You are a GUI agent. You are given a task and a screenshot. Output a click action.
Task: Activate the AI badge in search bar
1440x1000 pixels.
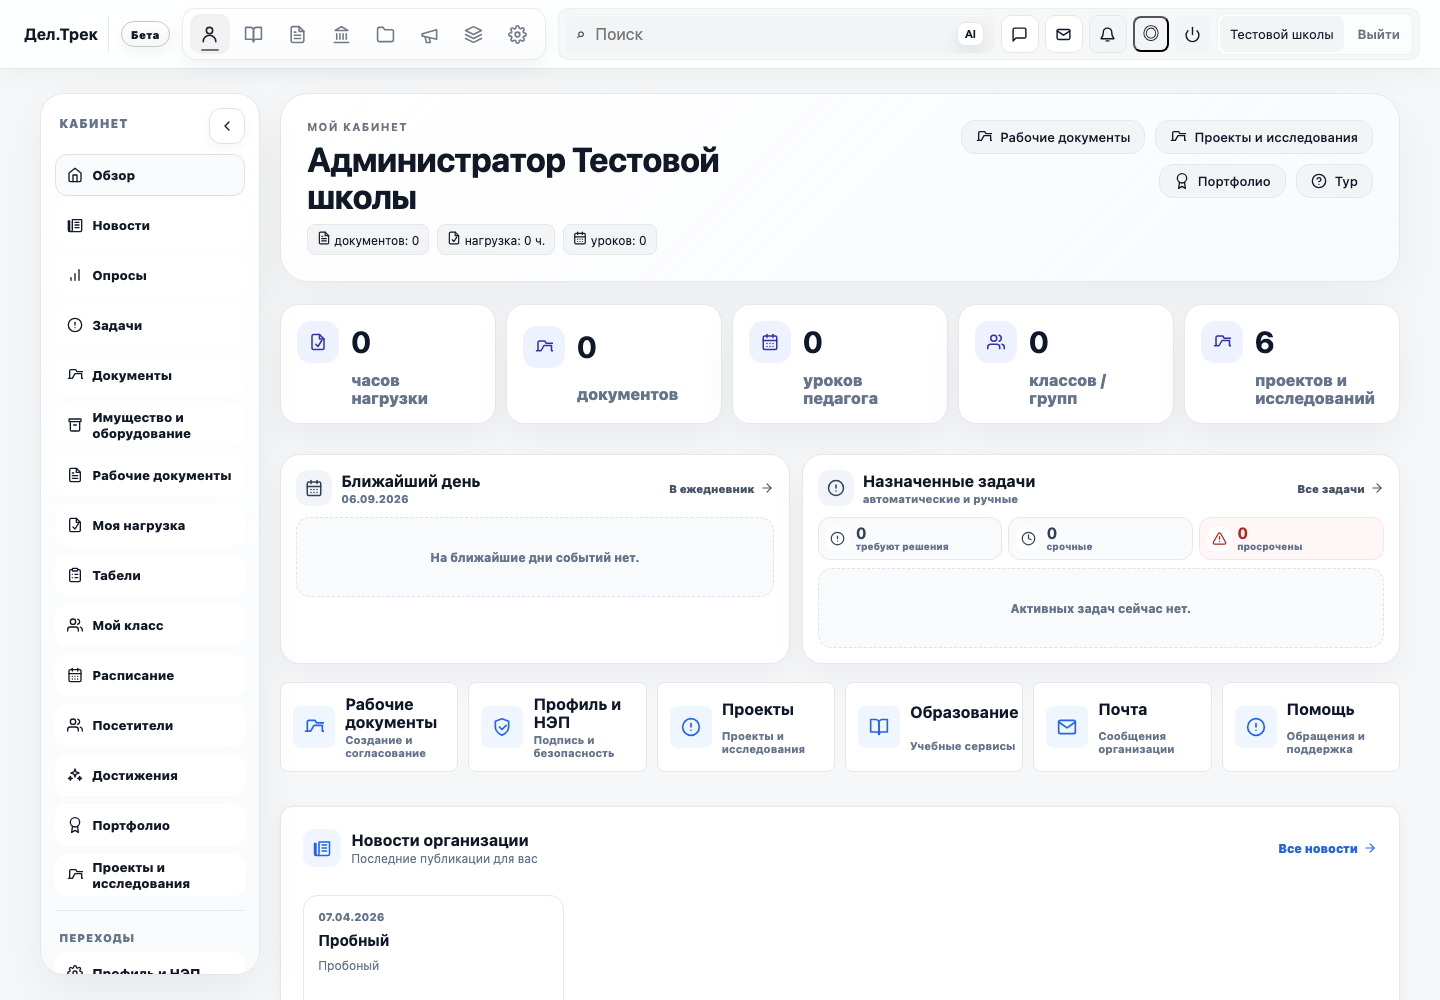pyautogui.click(x=970, y=34)
